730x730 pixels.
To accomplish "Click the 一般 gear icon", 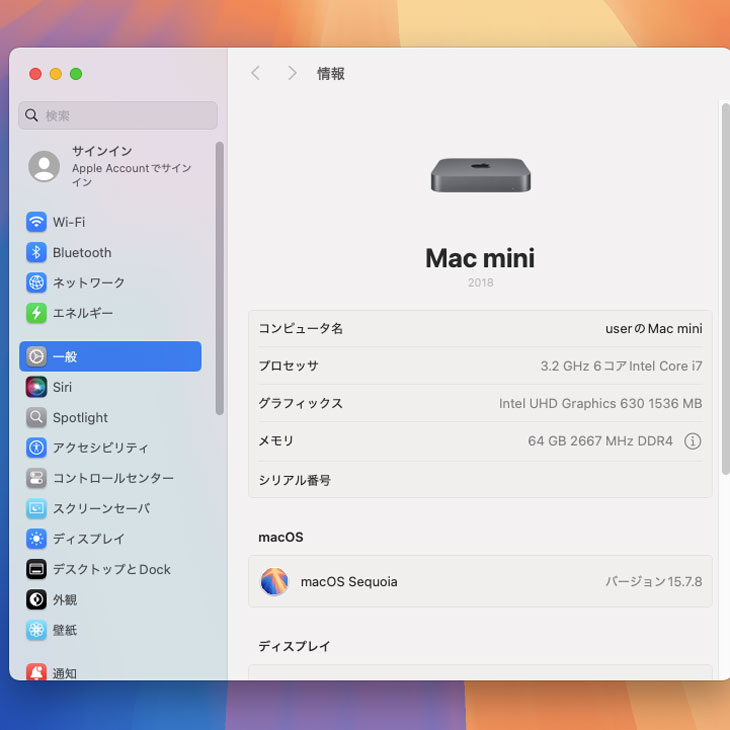I will click(x=36, y=357).
